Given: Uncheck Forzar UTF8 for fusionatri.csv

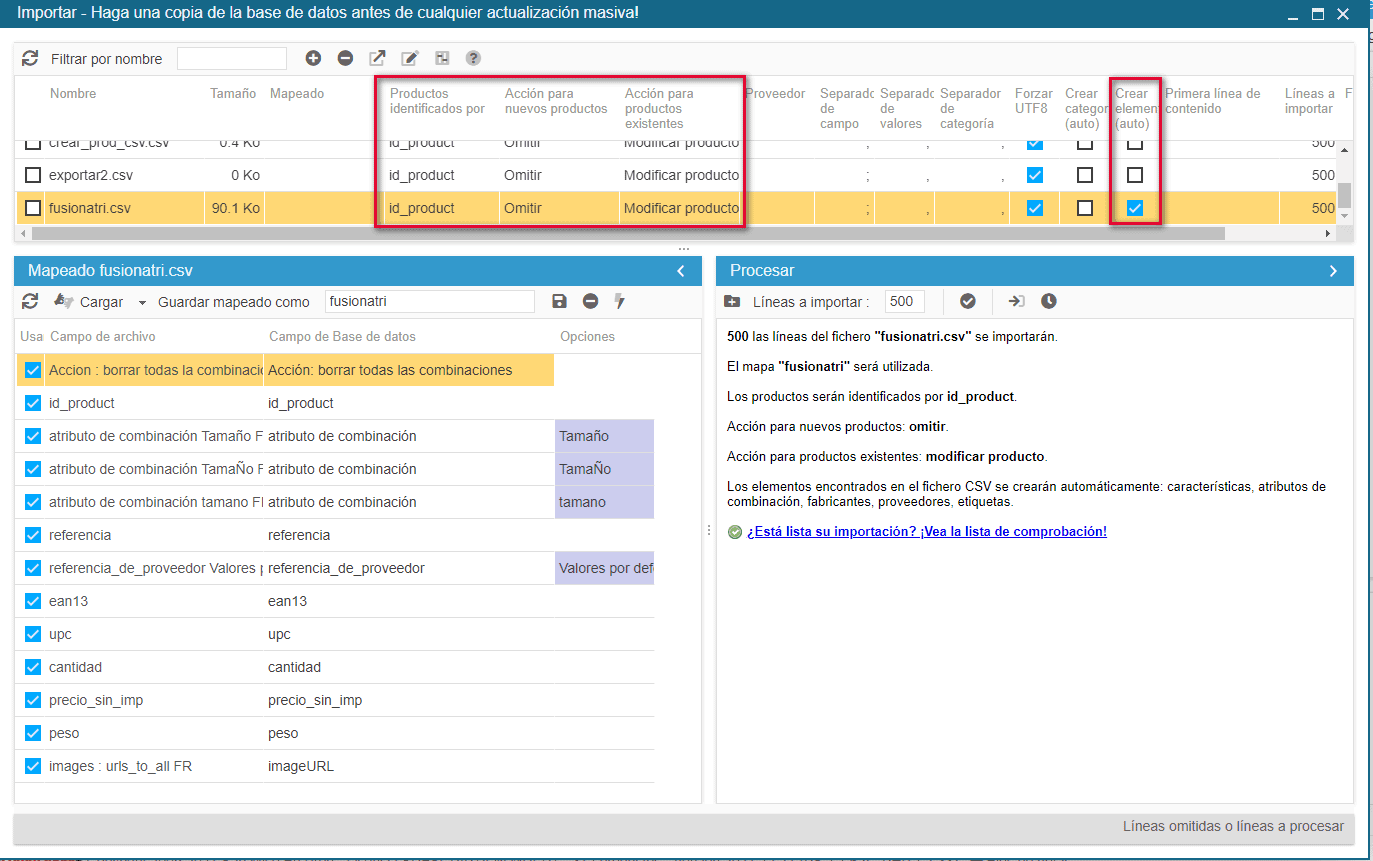Looking at the screenshot, I should click(1035, 208).
